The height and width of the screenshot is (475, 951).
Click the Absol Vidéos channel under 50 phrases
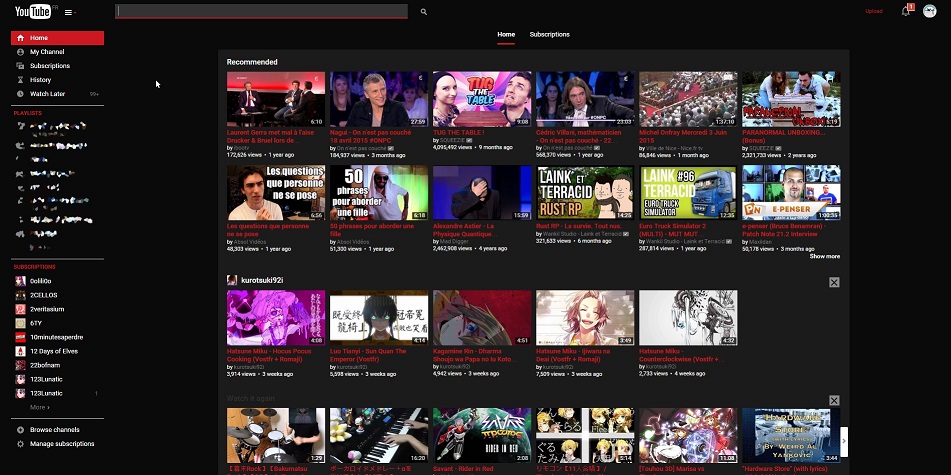[x=354, y=241]
